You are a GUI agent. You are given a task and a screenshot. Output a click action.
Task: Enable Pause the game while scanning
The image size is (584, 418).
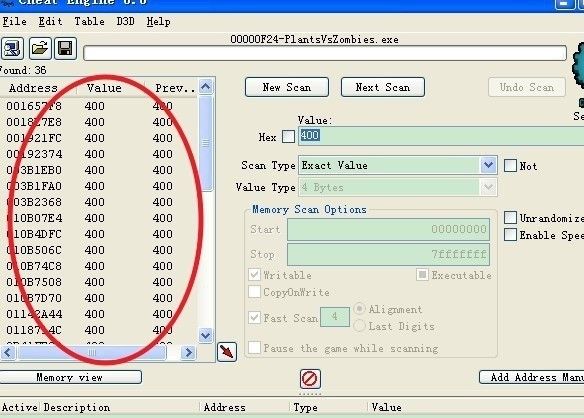[254, 348]
